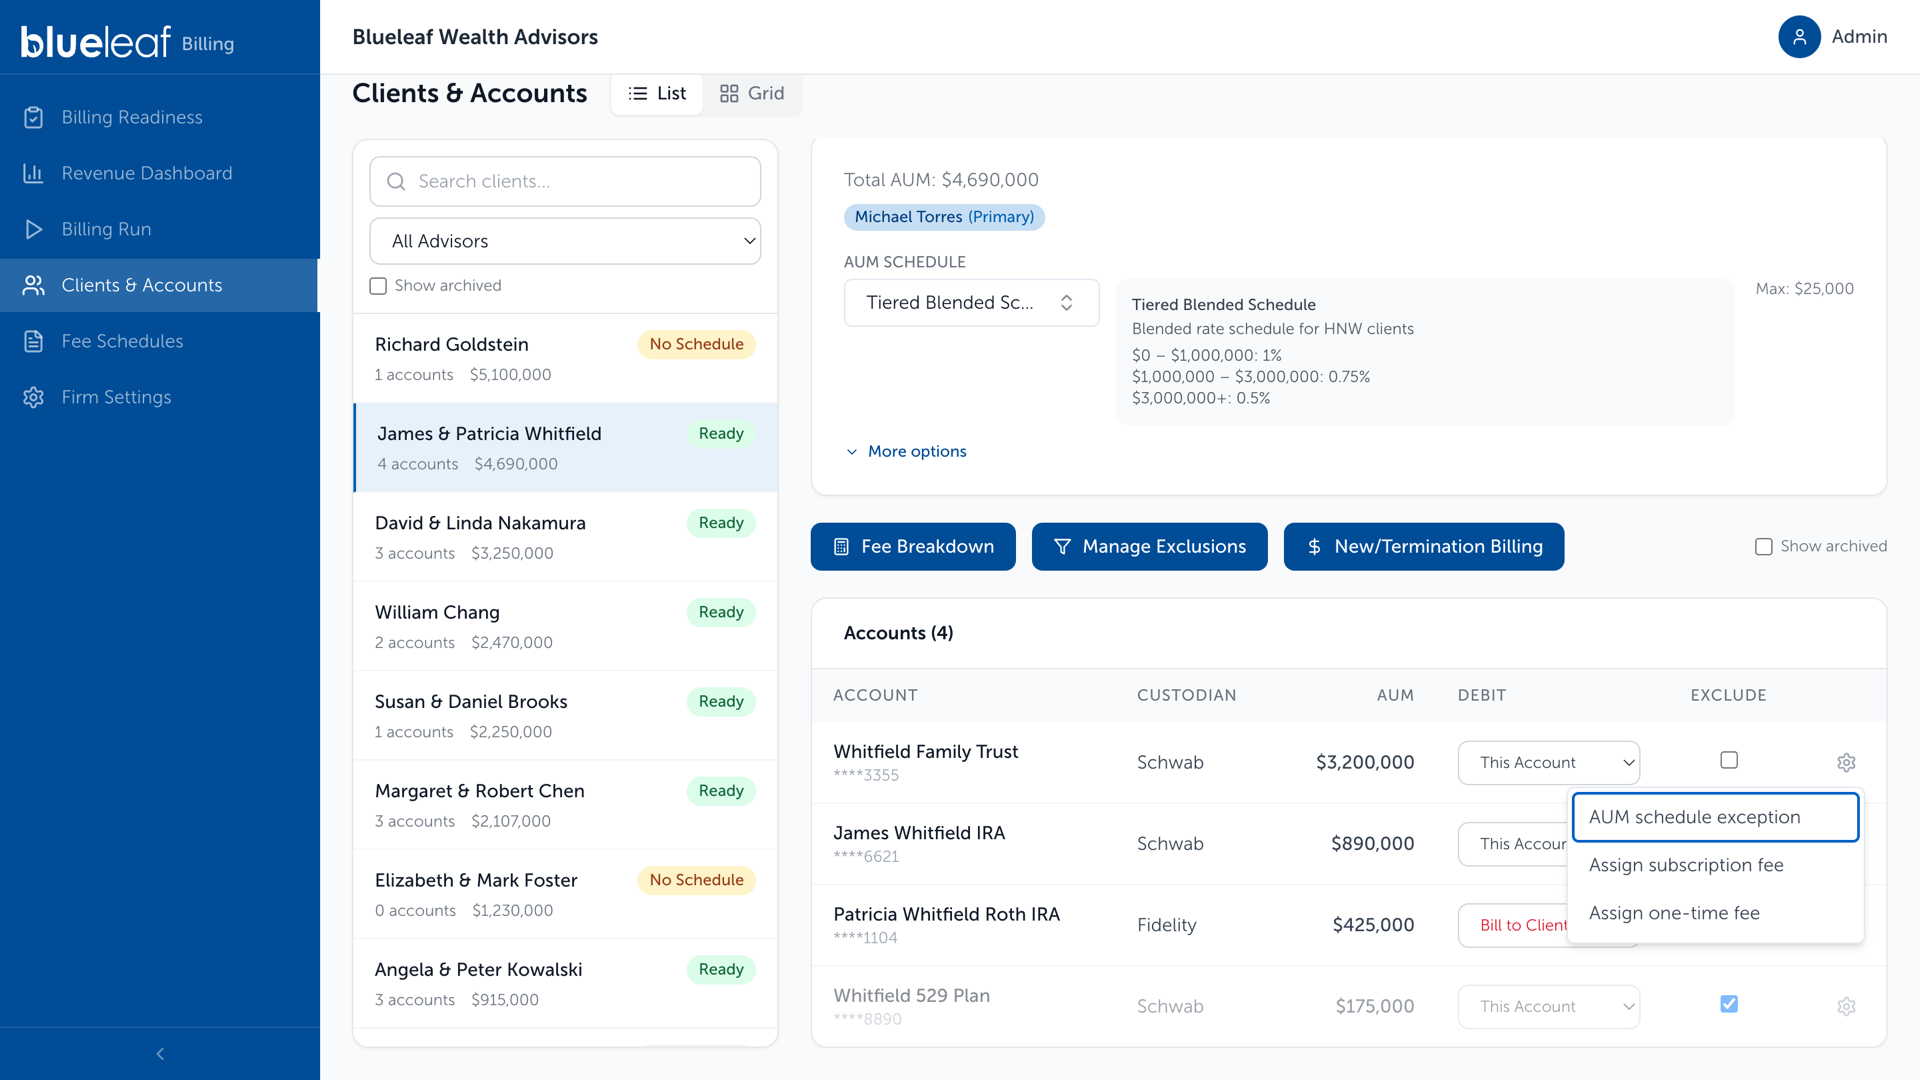The height and width of the screenshot is (1080, 1920).
Task: Open Debit dropdown for Whitfield Family Trust
Action: (x=1548, y=763)
